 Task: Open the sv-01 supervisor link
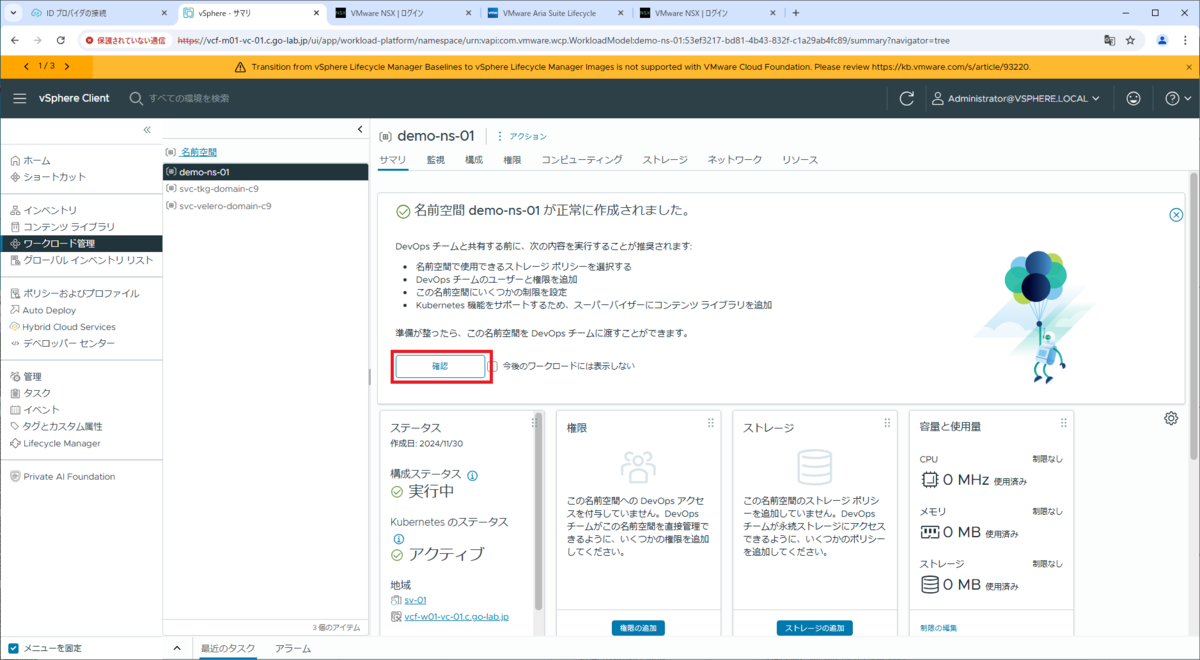(x=415, y=600)
